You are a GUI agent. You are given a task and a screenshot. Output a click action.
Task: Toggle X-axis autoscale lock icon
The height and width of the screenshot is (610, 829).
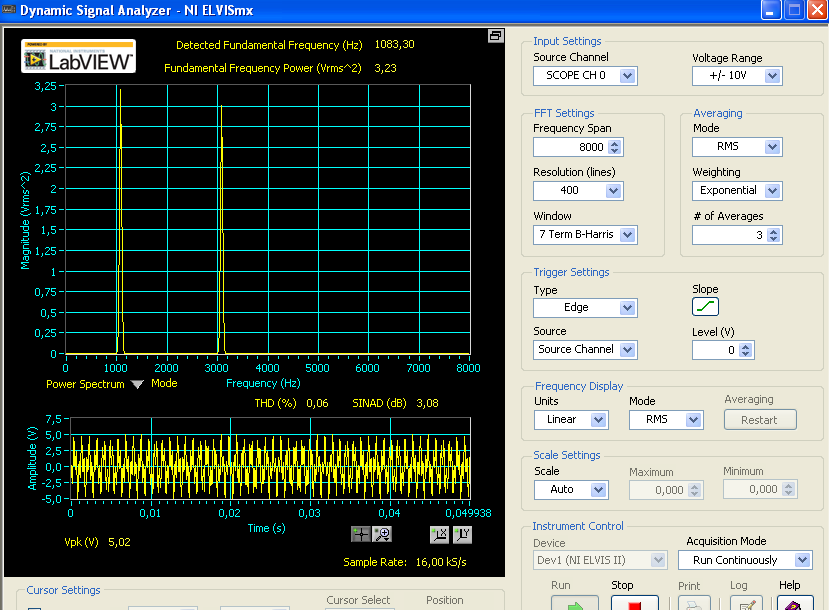[x=439, y=534]
